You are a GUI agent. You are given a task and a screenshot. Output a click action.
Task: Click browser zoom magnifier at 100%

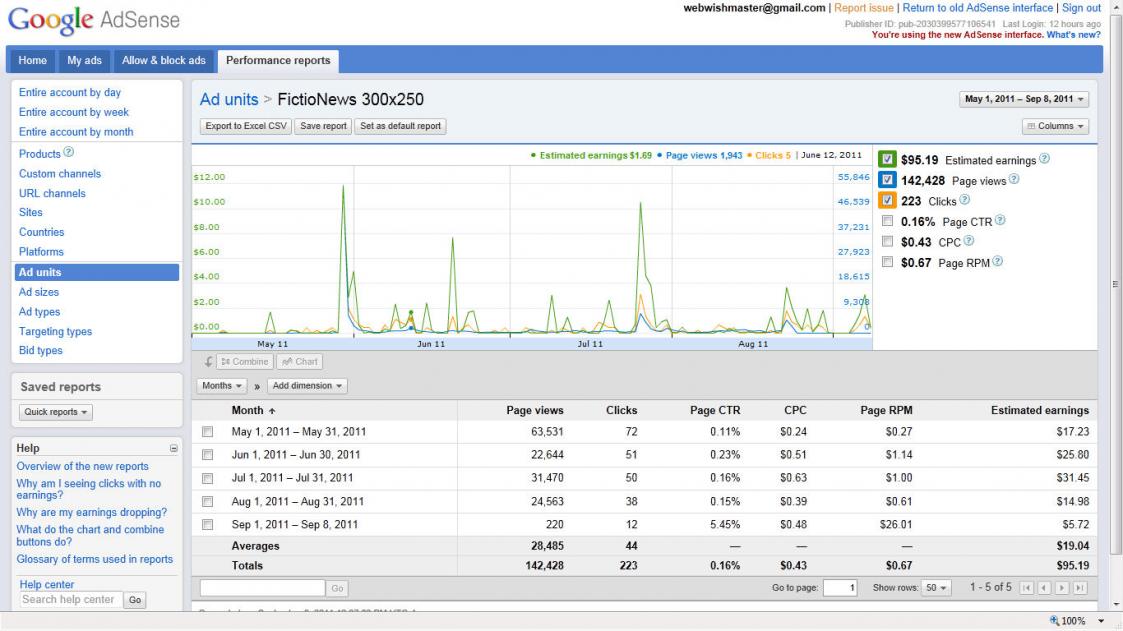tap(1054, 621)
